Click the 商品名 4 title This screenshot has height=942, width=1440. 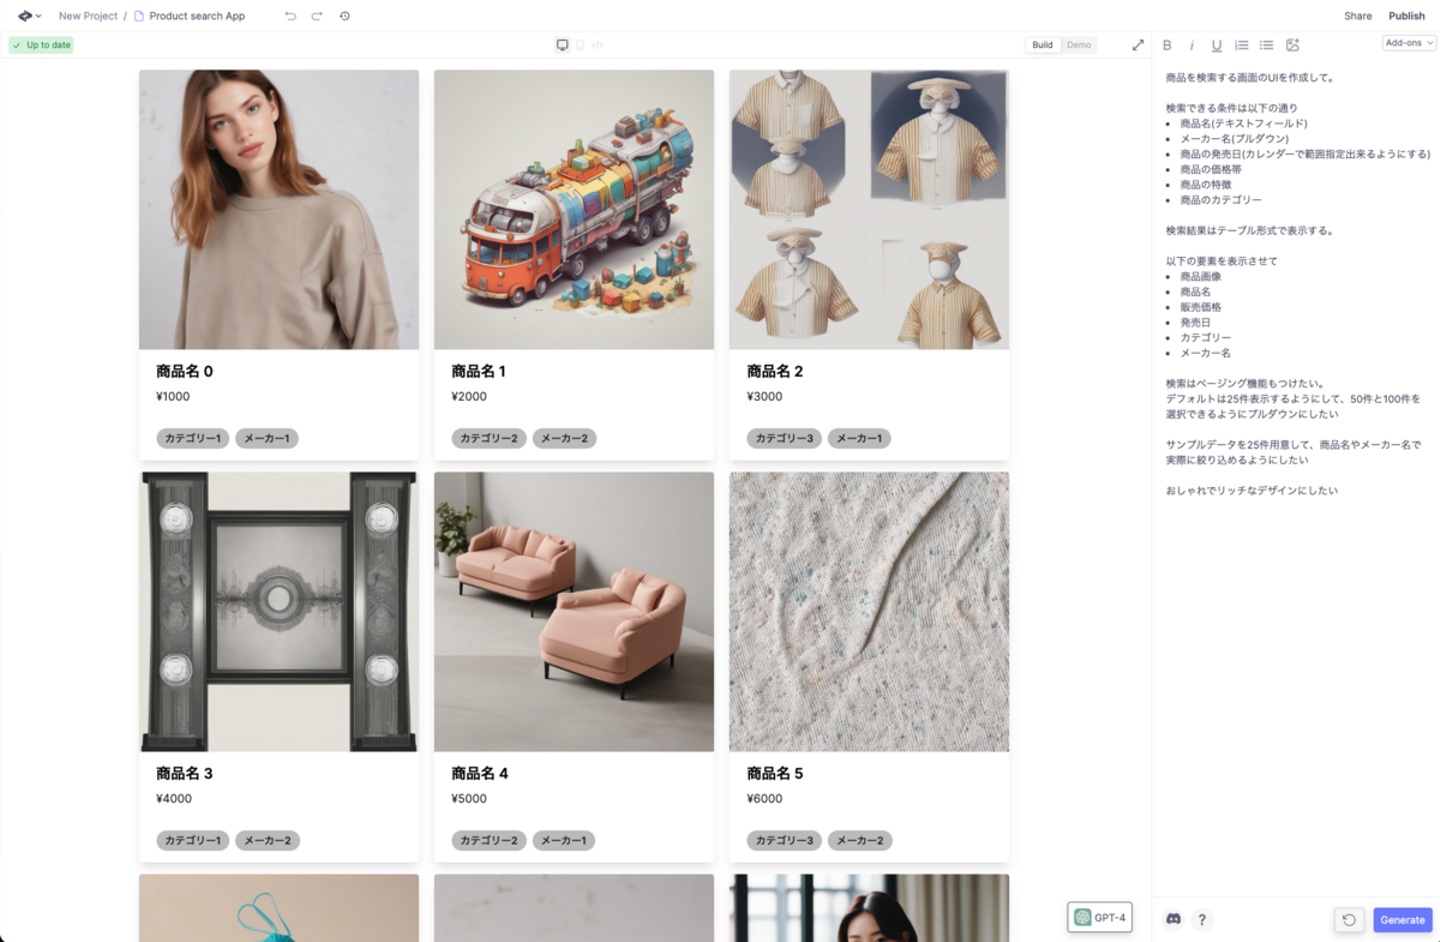(480, 773)
